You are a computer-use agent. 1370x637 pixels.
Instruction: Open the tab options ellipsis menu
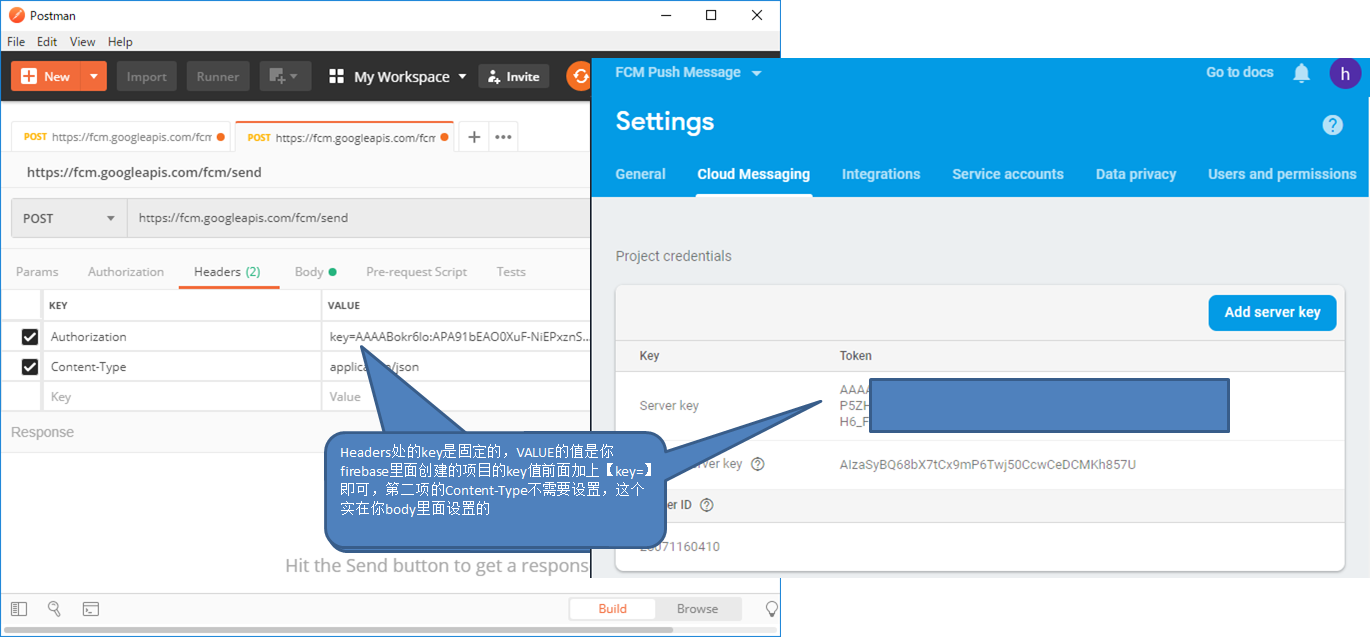(x=504, y=137)
